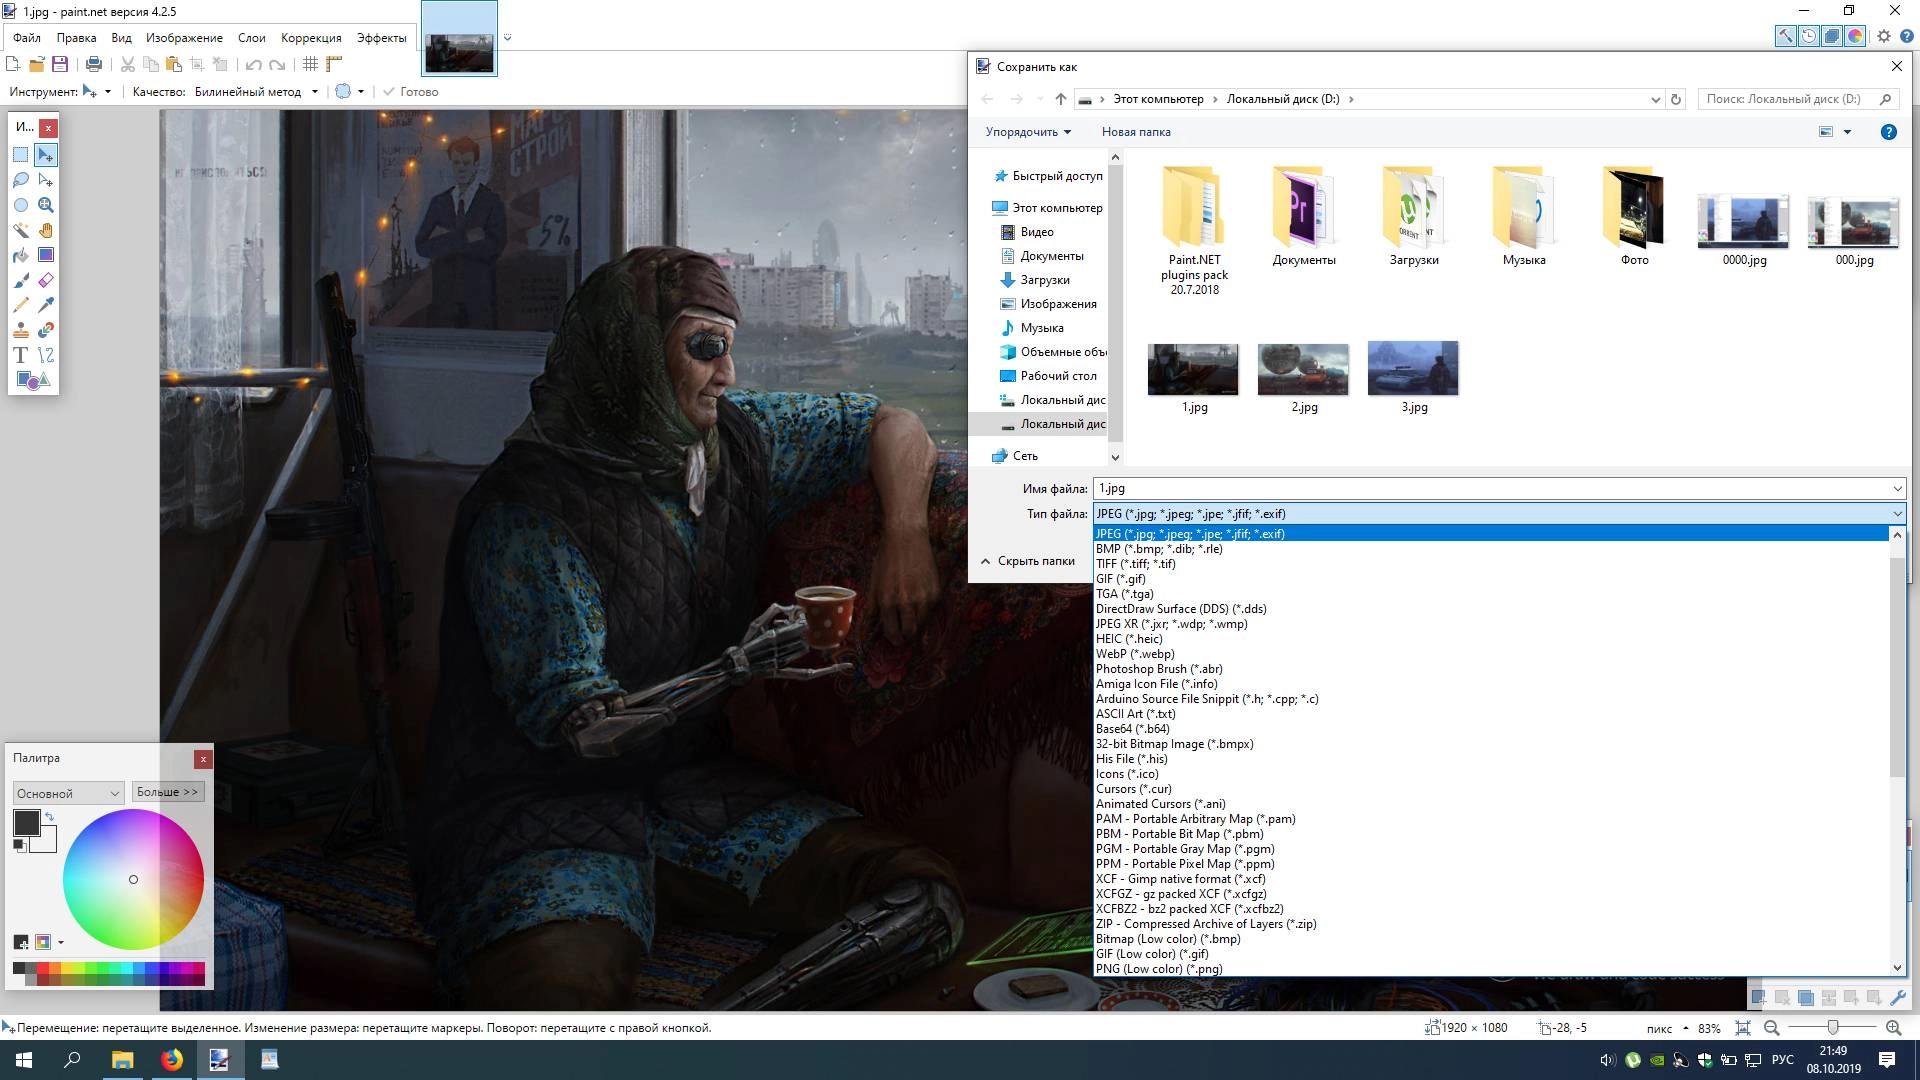The height and width of the screenshot is (1080, 1920).
Task: Select the Gradient tool
Action: tap(46, 255)
